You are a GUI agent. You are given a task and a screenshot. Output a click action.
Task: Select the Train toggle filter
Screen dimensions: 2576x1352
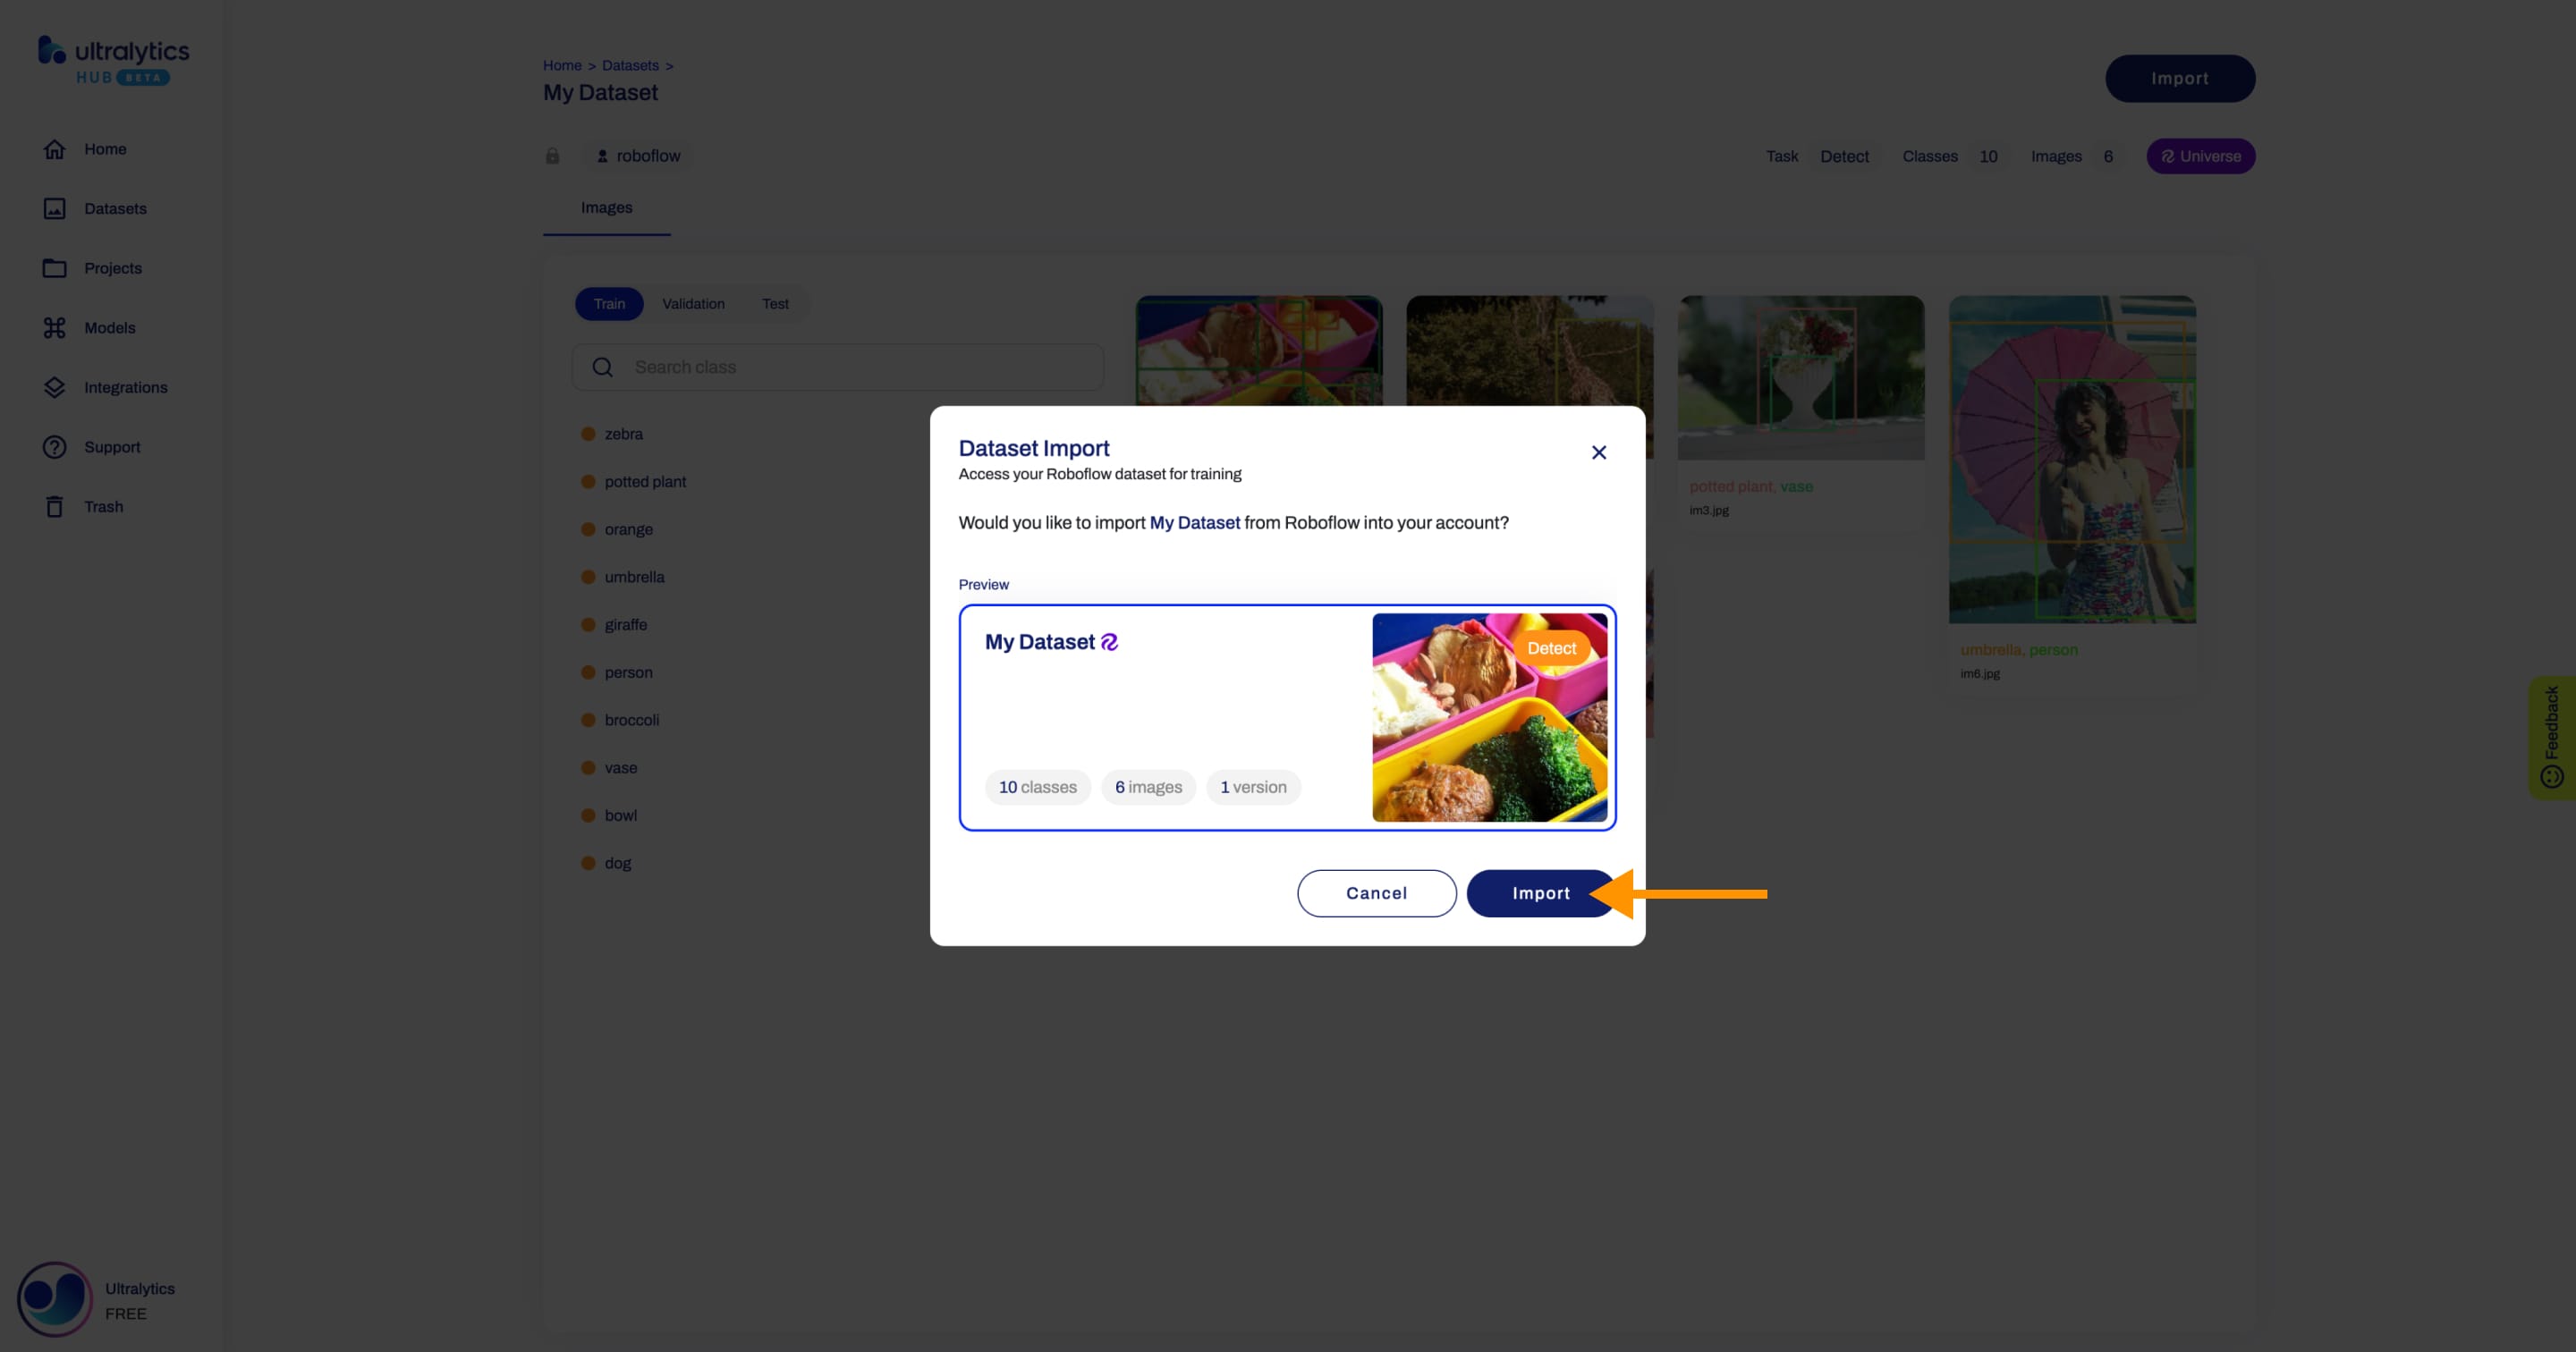608,303
